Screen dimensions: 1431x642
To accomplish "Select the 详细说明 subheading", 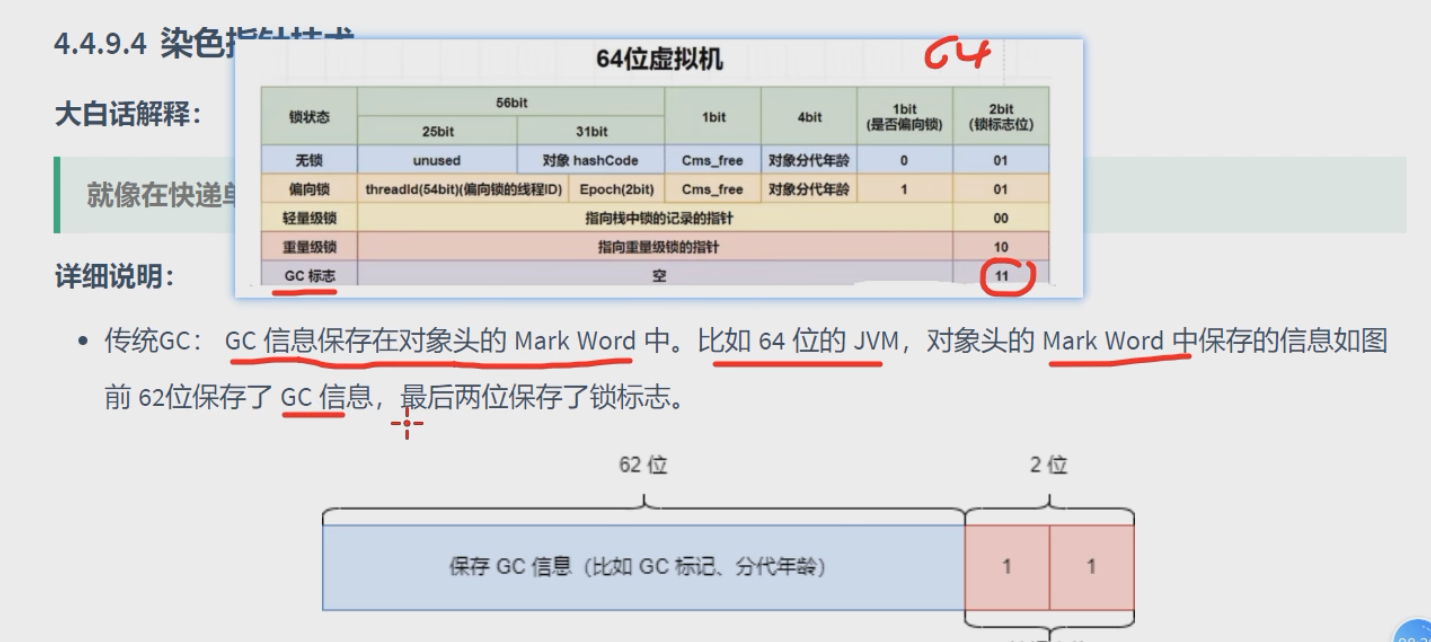I will tap(113, 276).
